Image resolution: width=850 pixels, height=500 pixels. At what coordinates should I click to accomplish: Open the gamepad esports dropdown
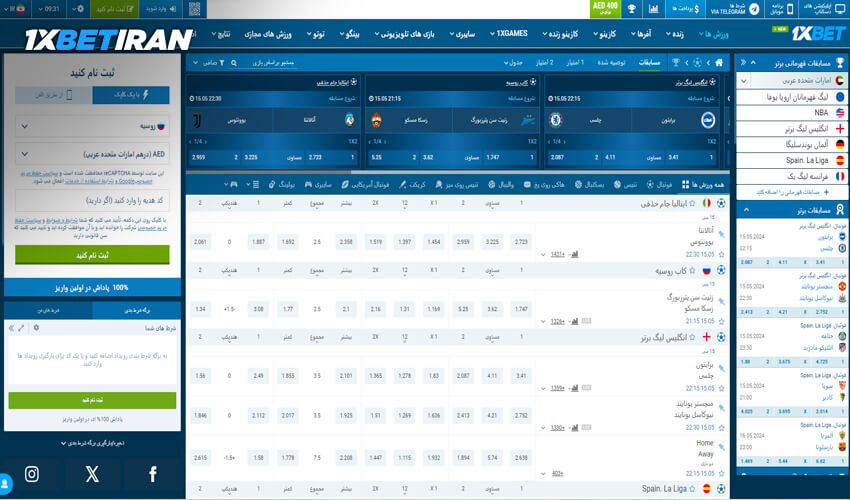230,184
